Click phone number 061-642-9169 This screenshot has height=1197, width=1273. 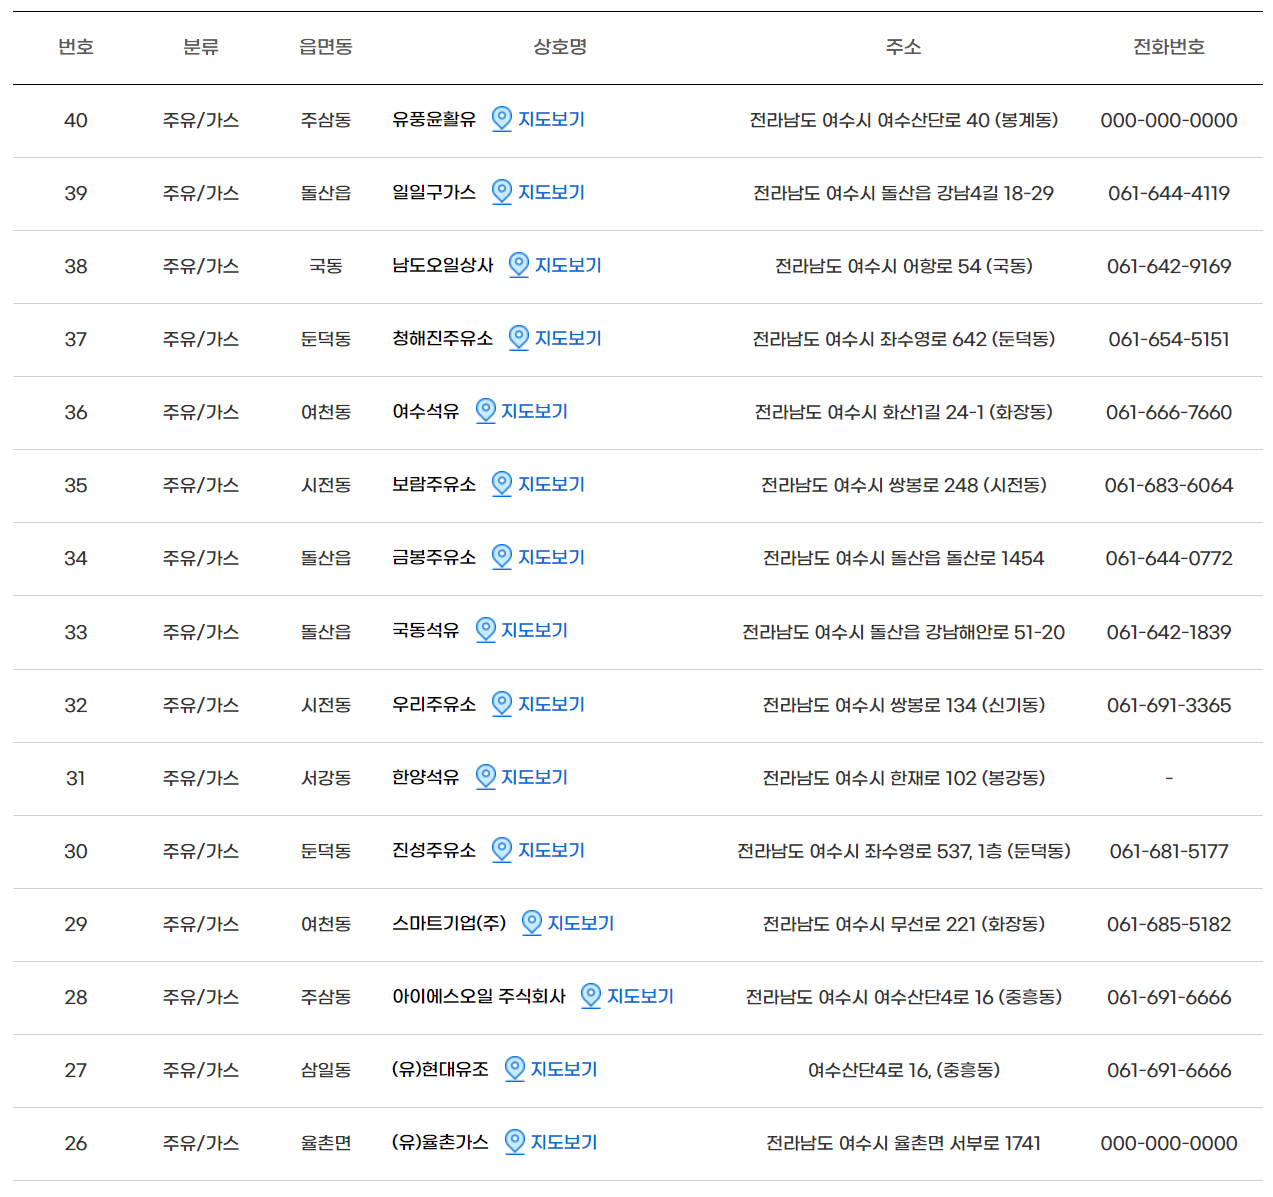1169,266
